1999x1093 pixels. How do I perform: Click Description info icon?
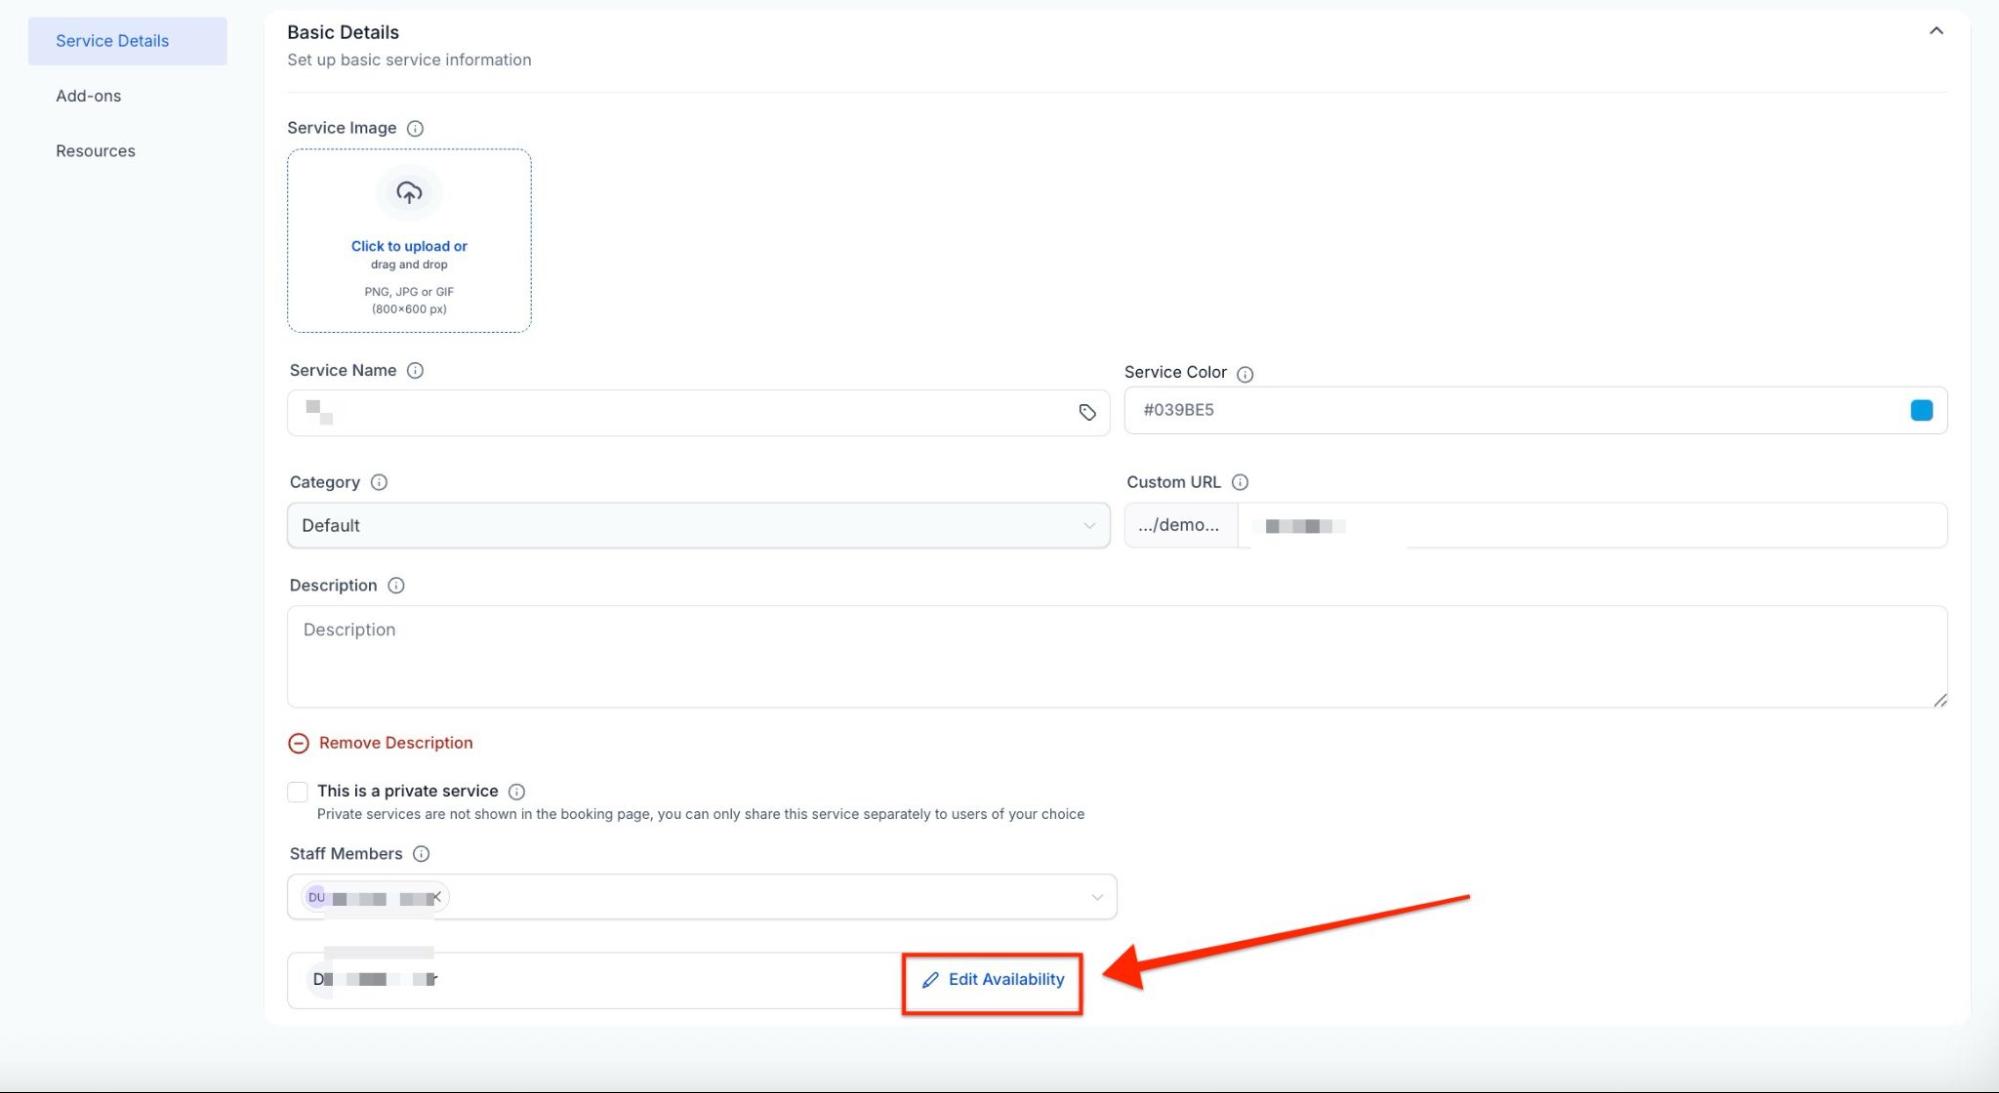(396, 586)
